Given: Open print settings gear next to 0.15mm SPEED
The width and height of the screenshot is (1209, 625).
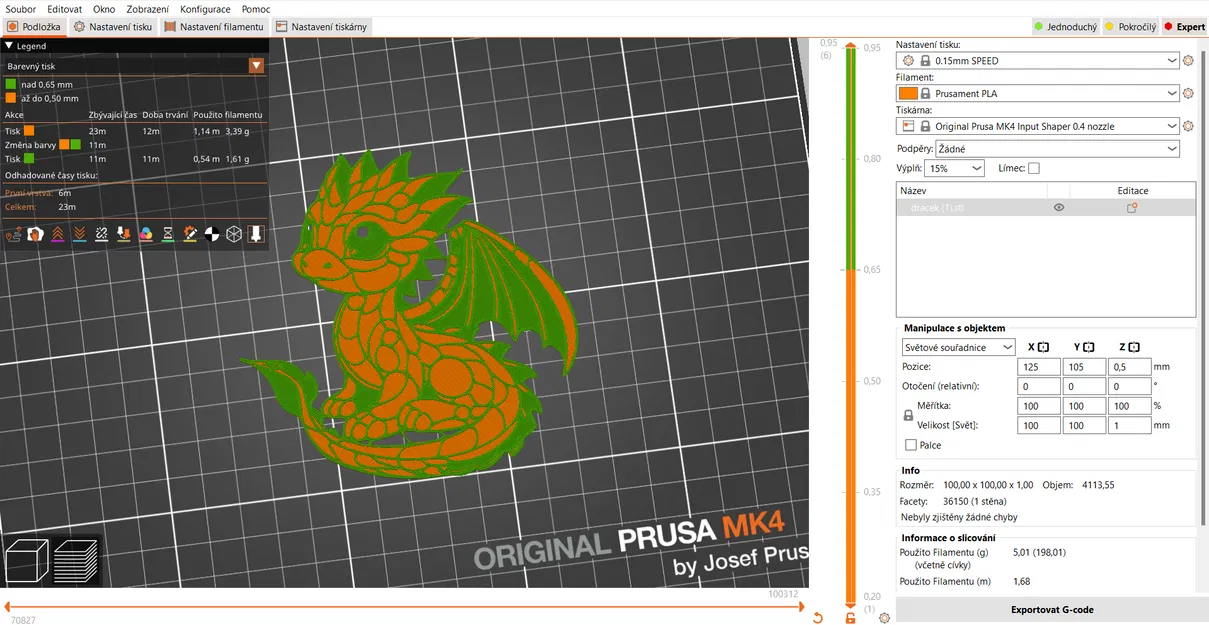Looking at the screenshot, I should pos(1188,61).
